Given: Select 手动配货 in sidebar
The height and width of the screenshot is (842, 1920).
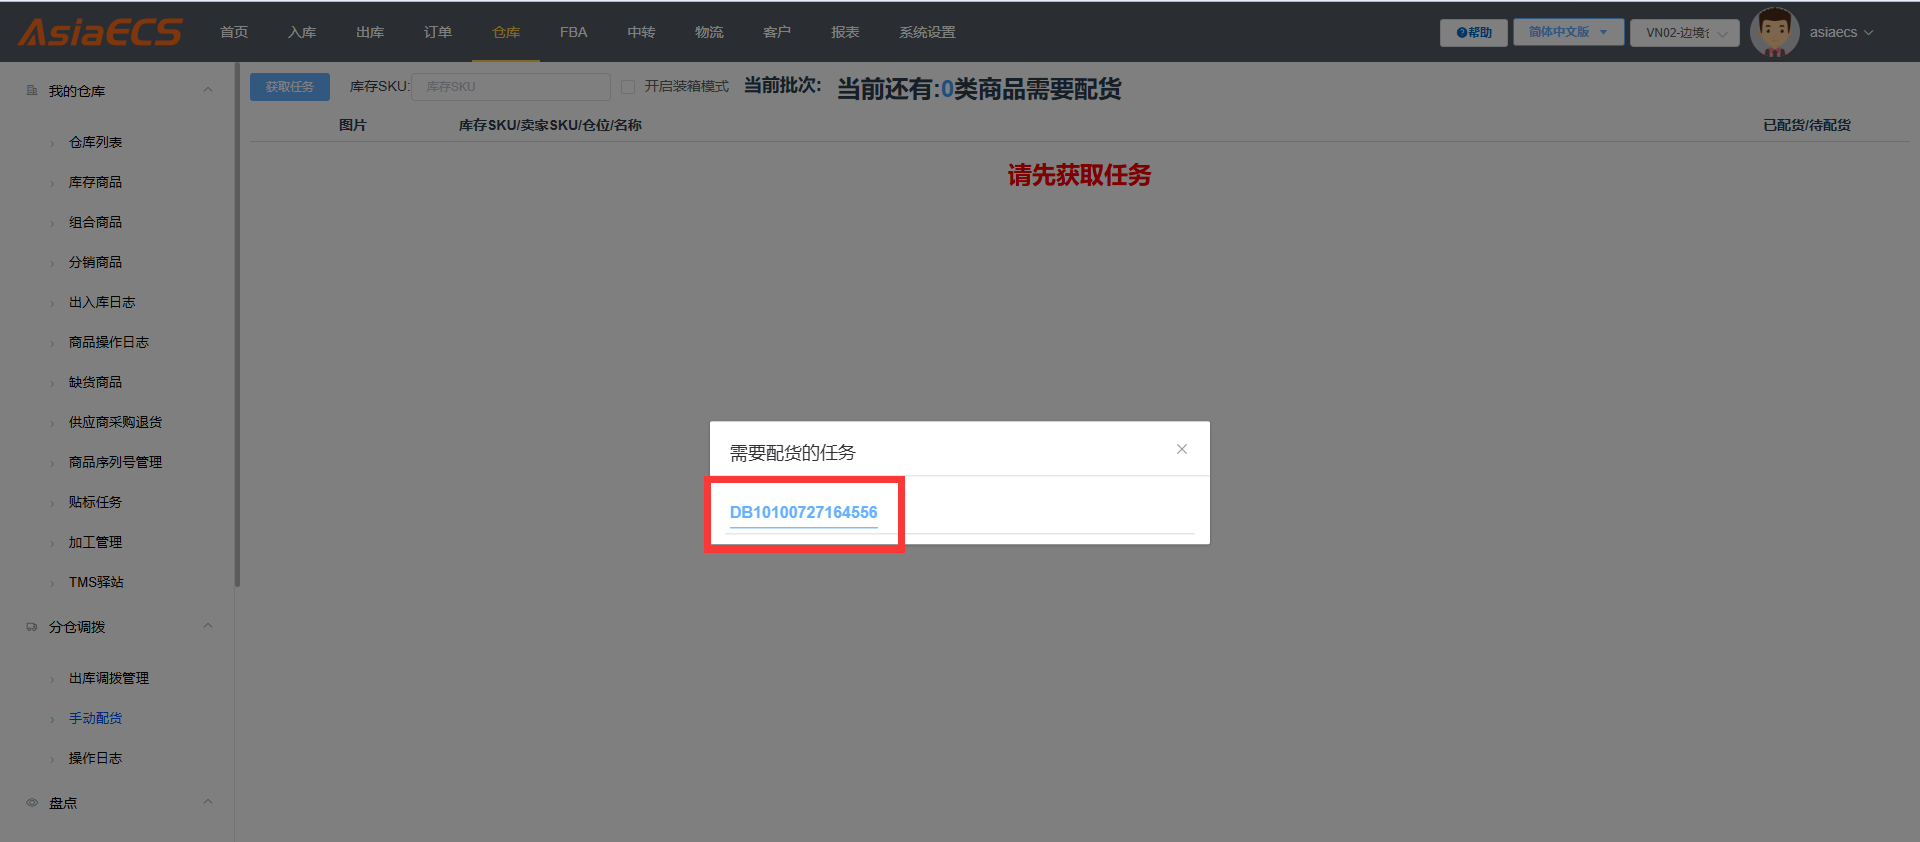Looking at the screenshot, I should pyautogui.click(x=95, y=718).
